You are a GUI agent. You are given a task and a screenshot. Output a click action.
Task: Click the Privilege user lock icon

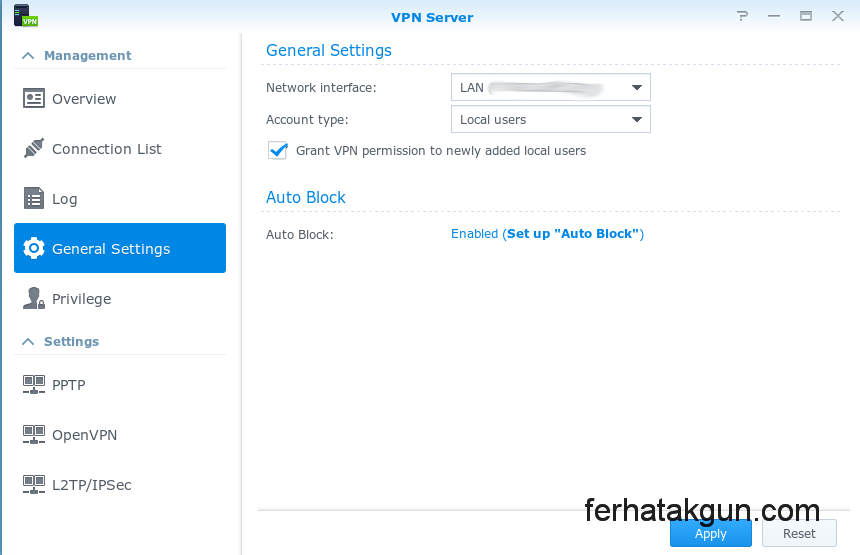33,298
